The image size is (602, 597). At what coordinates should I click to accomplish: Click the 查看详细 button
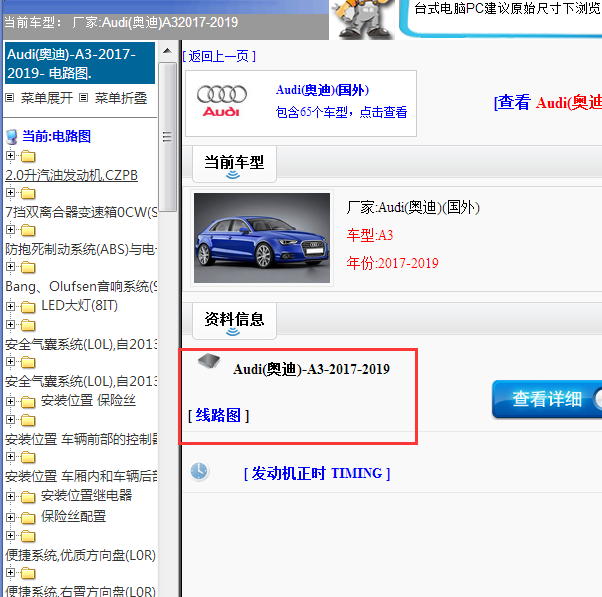click(x=547, y=399)
